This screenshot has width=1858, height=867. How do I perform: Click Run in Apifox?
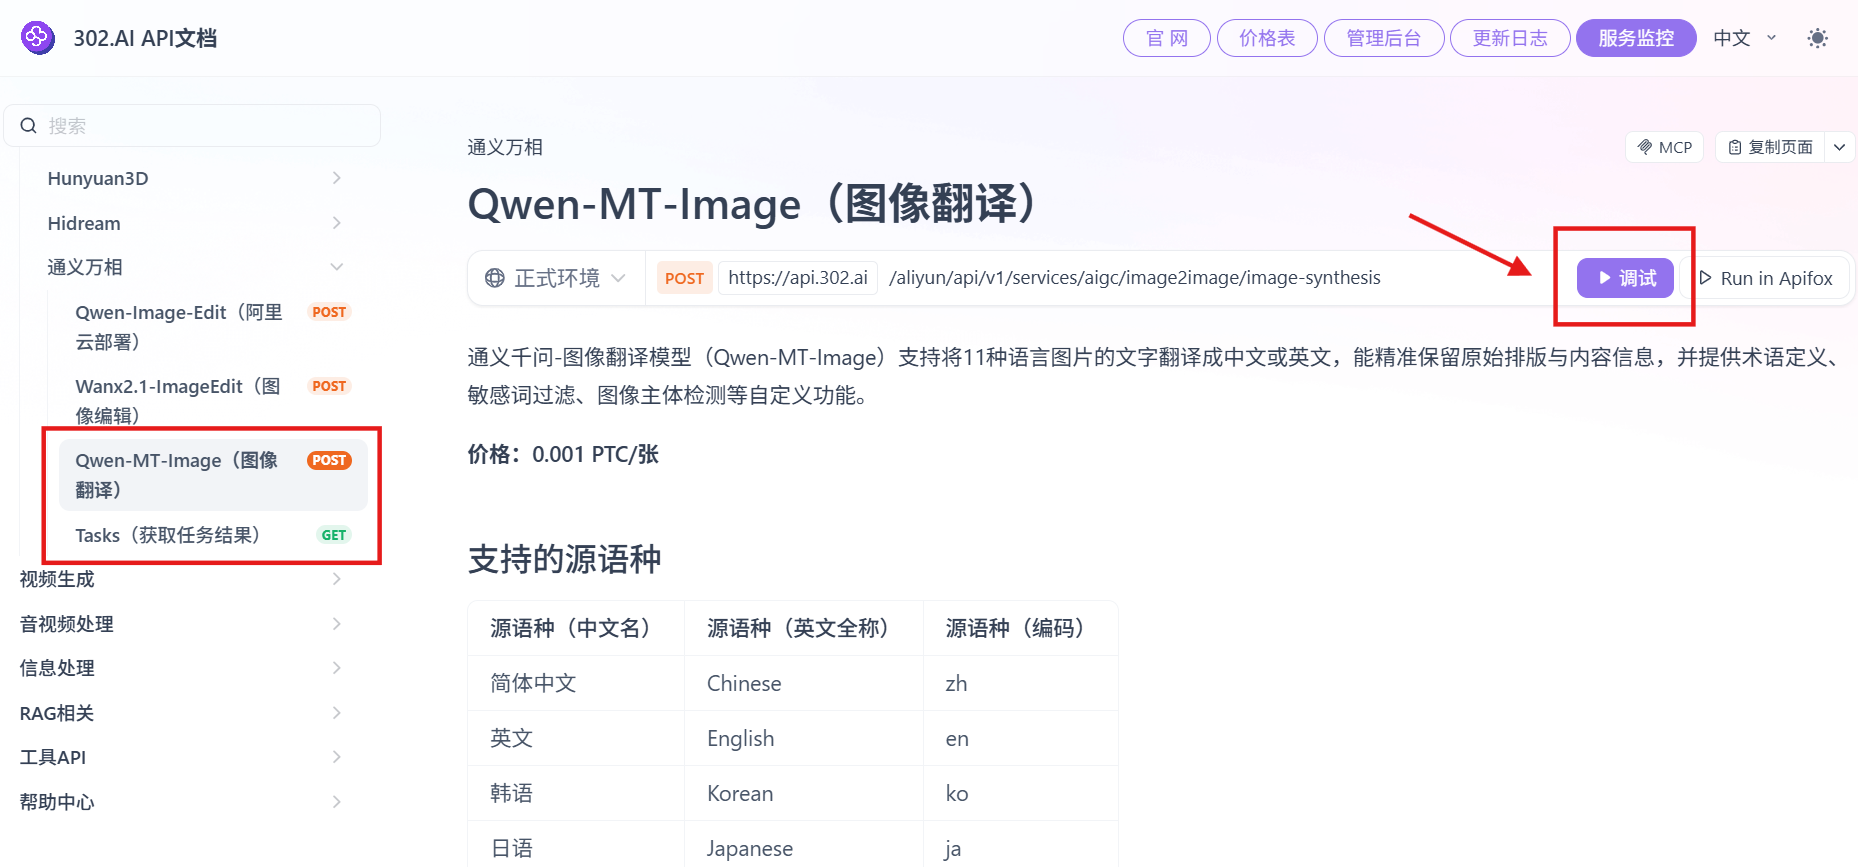1766,278
